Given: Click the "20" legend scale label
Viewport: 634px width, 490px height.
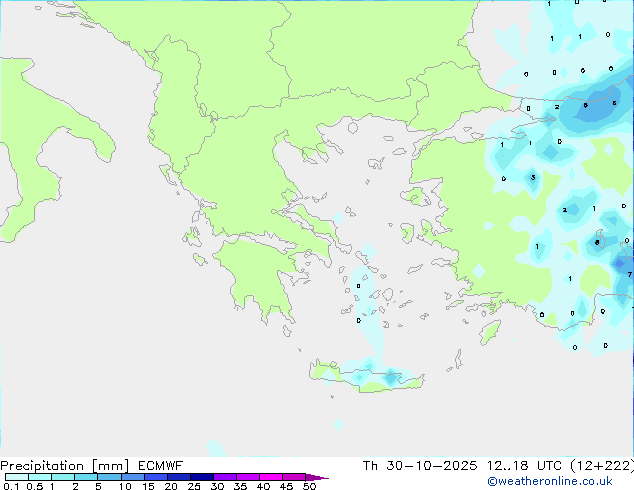Looking at the screenshot, I should [x=171, y=486].
